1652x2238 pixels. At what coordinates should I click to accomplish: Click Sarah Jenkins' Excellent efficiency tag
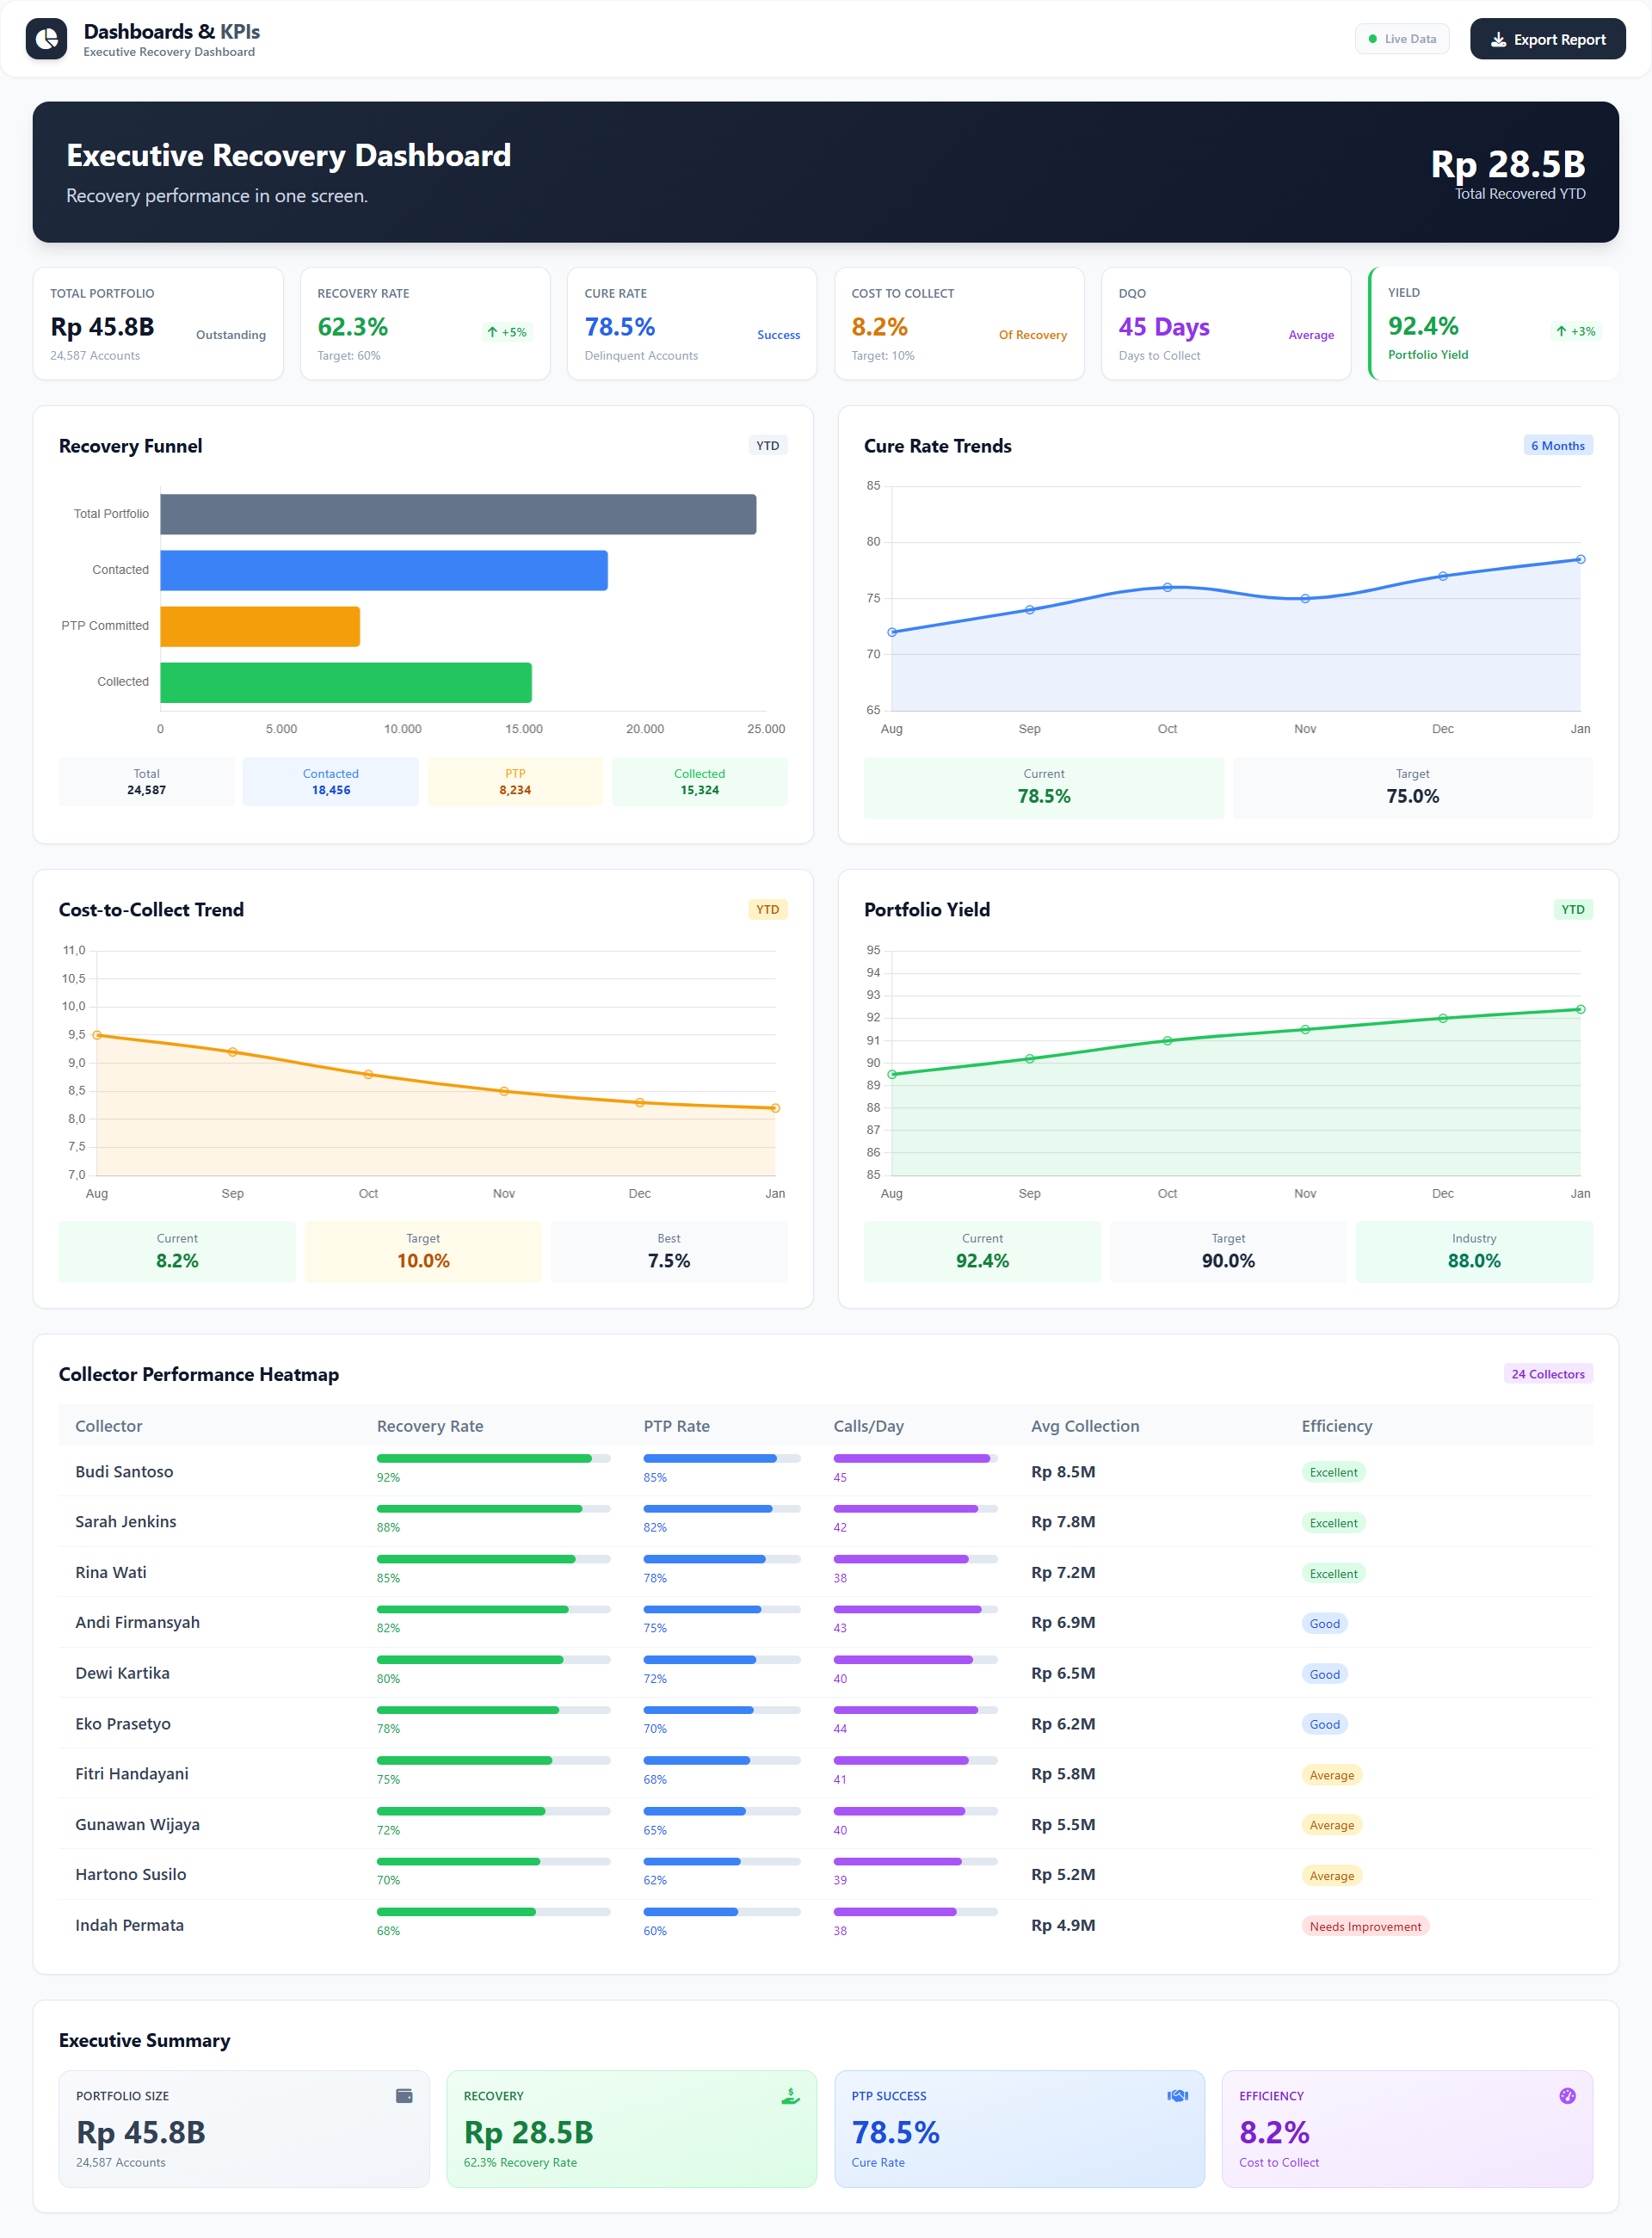1333,1523
